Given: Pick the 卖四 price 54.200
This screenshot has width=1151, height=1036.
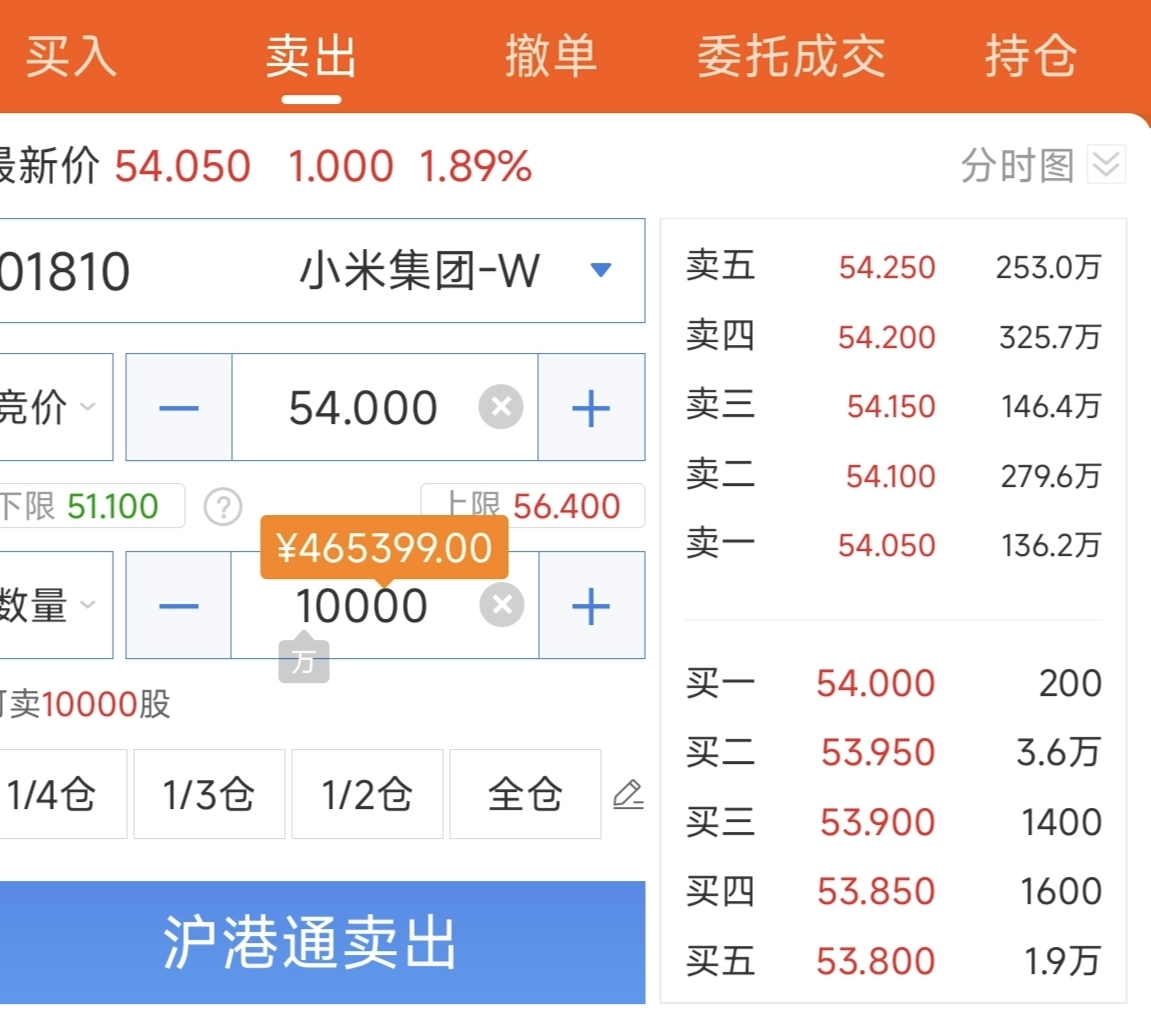Looking at the screenshot, I should pyautogui.click(x=887, y=337).
